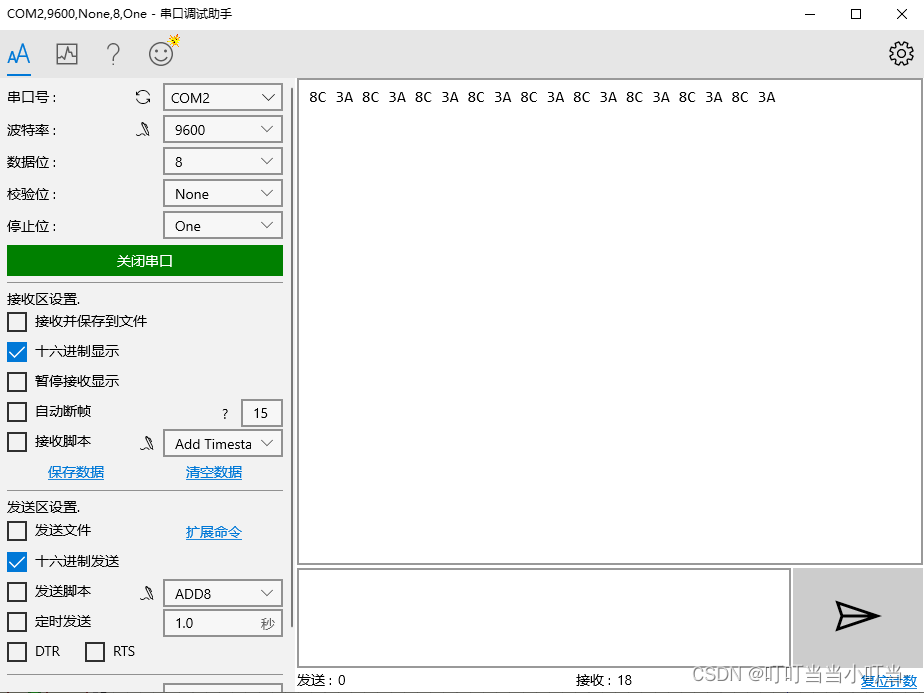The width and height of the screenshot is (924, 693).
Task: Click the 发送区设置 section label
Action: tap(44, 507)
